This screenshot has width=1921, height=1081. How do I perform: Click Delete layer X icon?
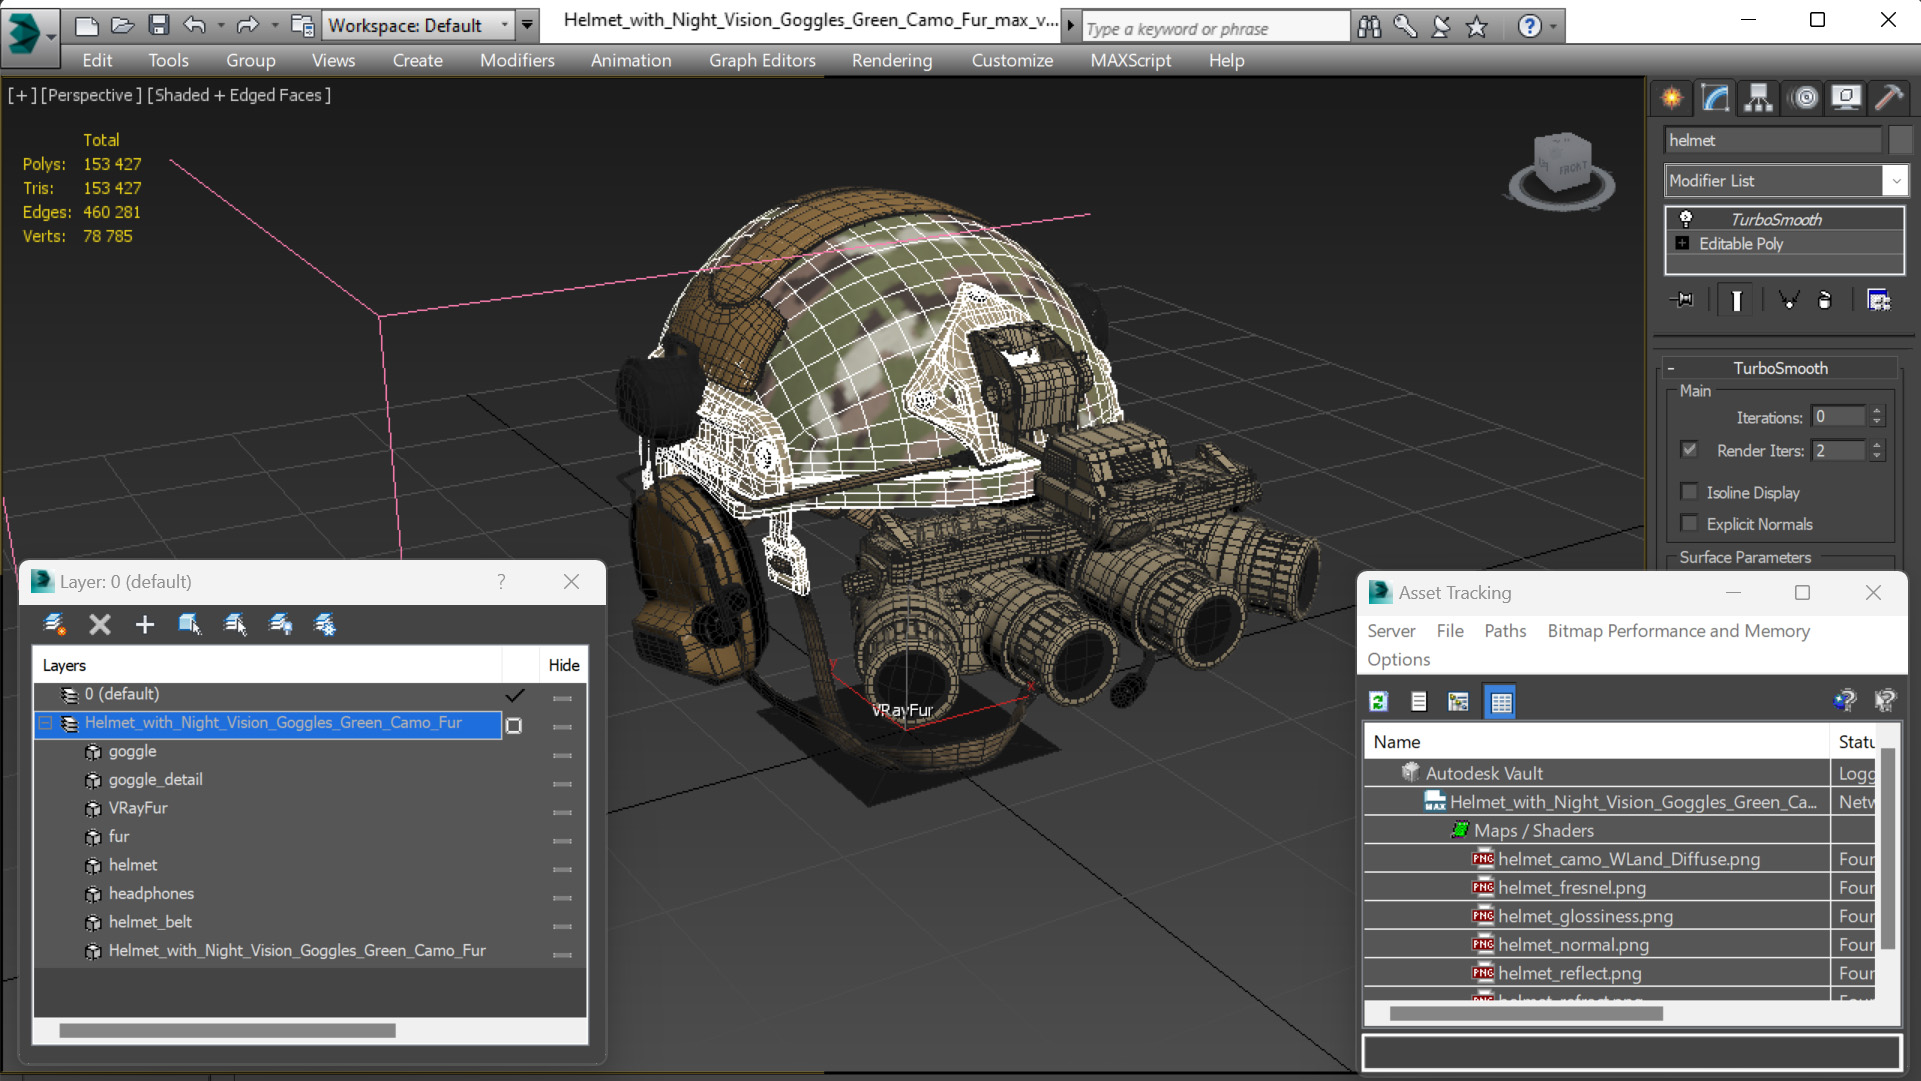(x=100, y=625)
